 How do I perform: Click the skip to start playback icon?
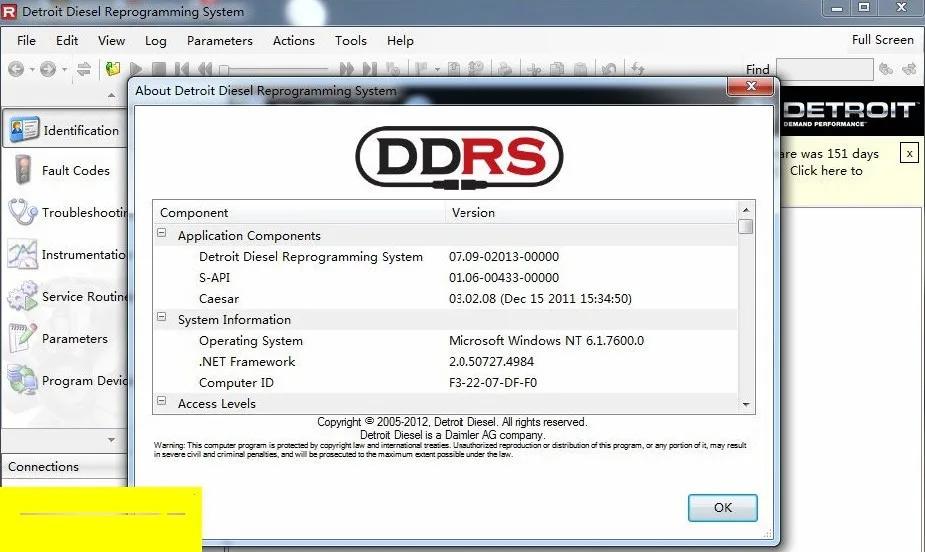[182, 70]
